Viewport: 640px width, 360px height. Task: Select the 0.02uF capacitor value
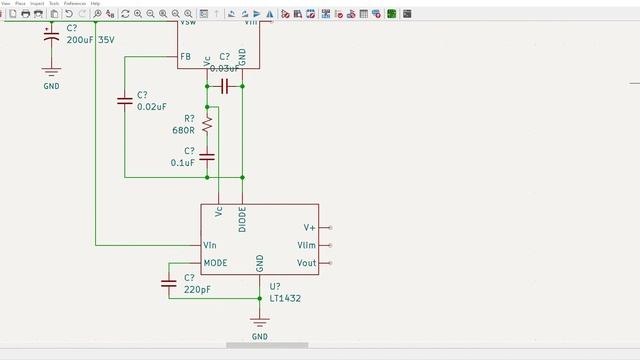(151, 107)
